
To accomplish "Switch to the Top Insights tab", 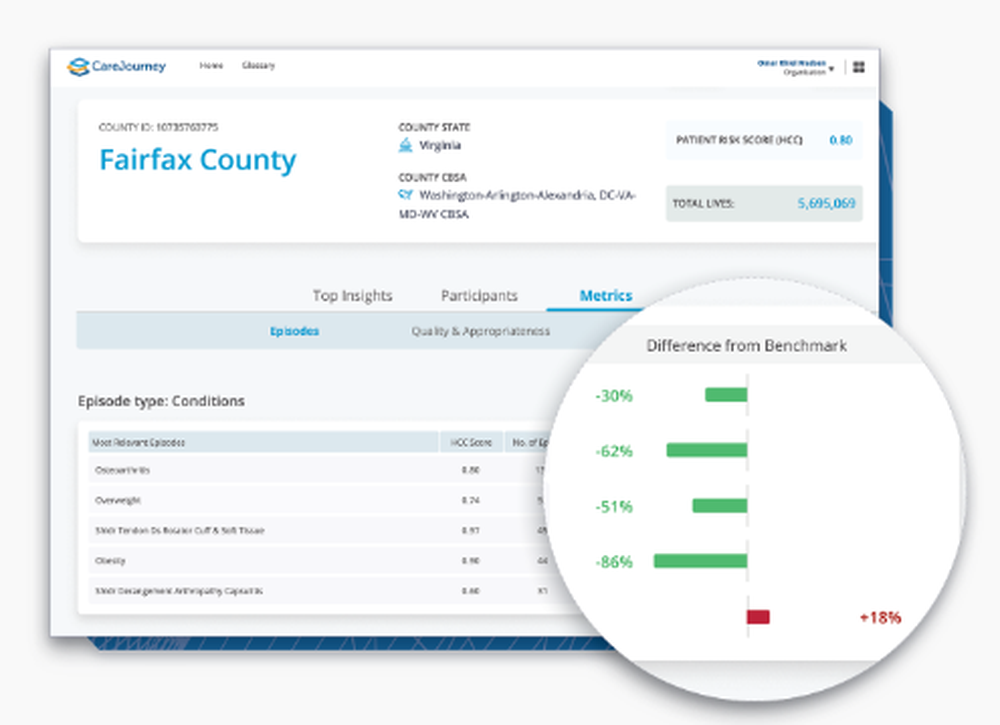I will (x=352, y=296).
